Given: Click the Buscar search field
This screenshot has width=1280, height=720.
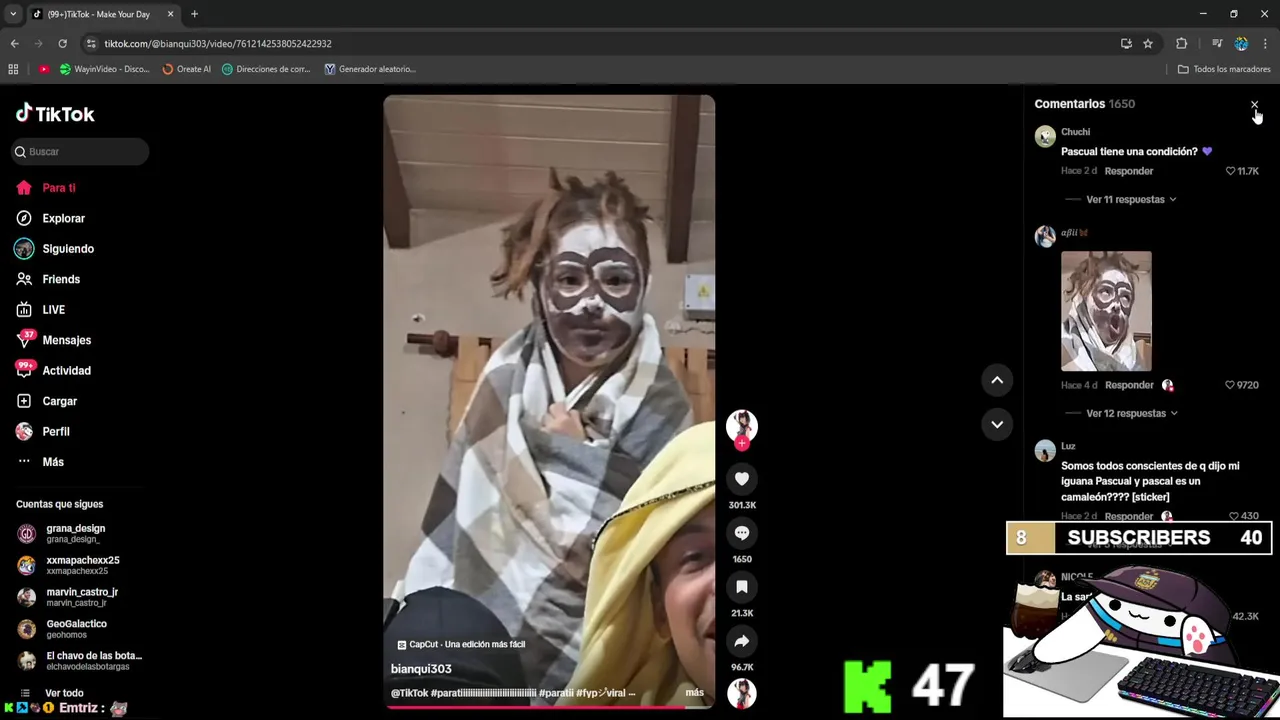Looking at the screenshot, I should [80, 152].
